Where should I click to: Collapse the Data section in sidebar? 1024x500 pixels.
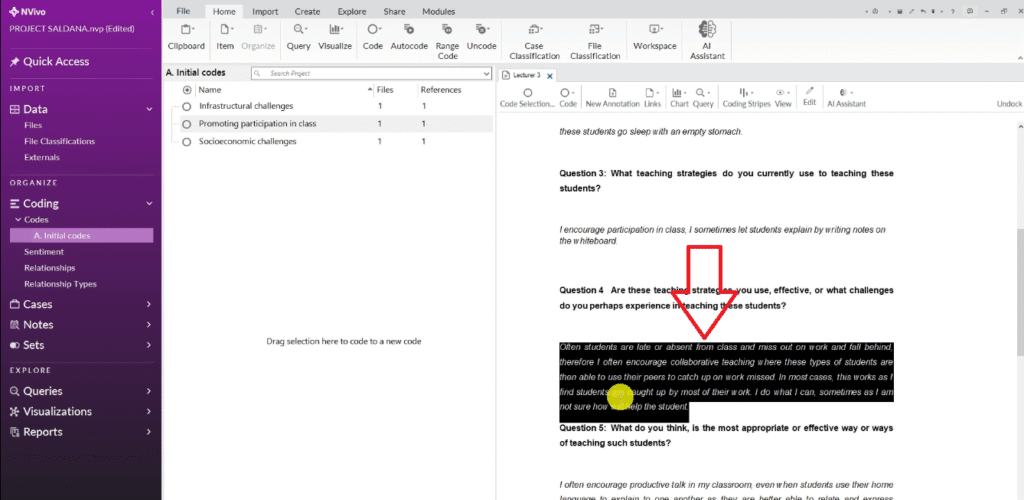click(148, 109)
